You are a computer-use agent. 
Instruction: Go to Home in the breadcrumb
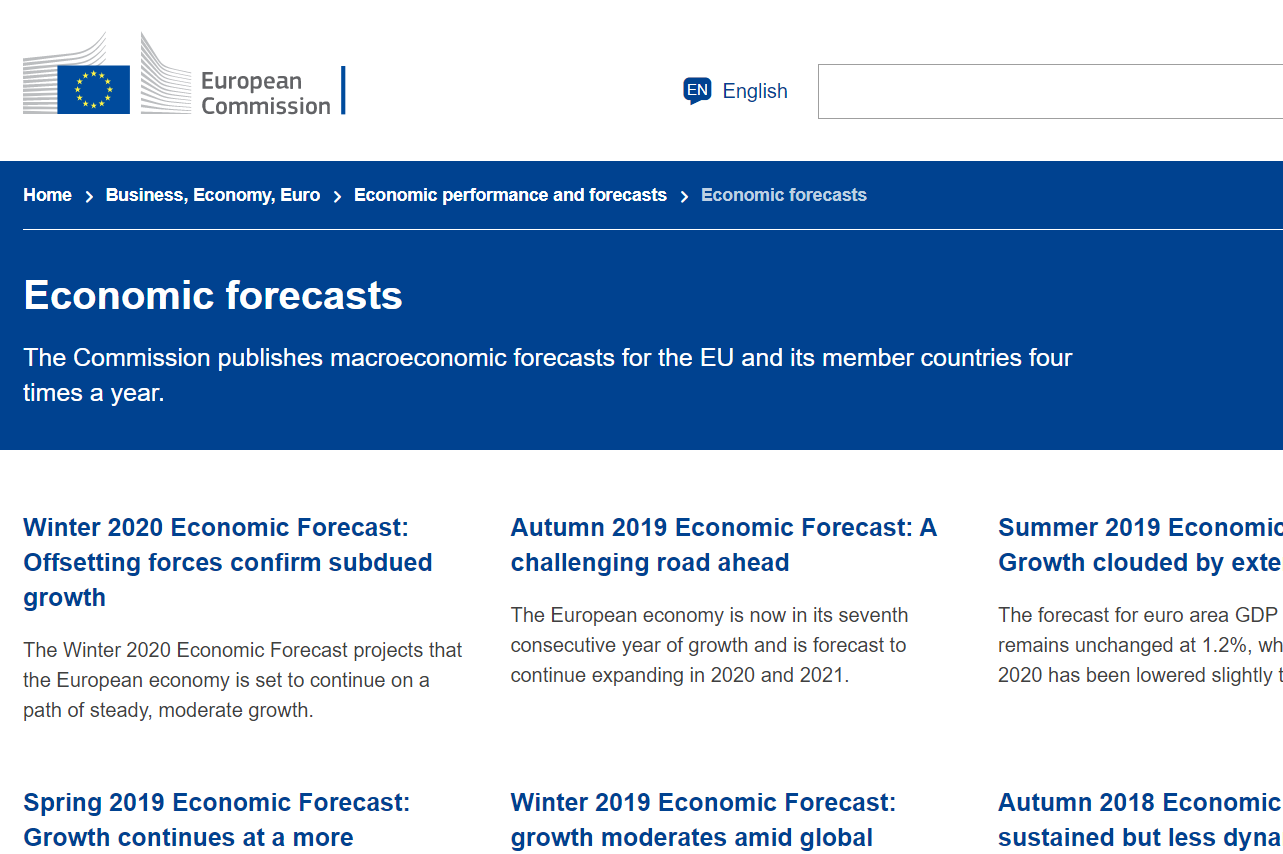click(47, 195)
